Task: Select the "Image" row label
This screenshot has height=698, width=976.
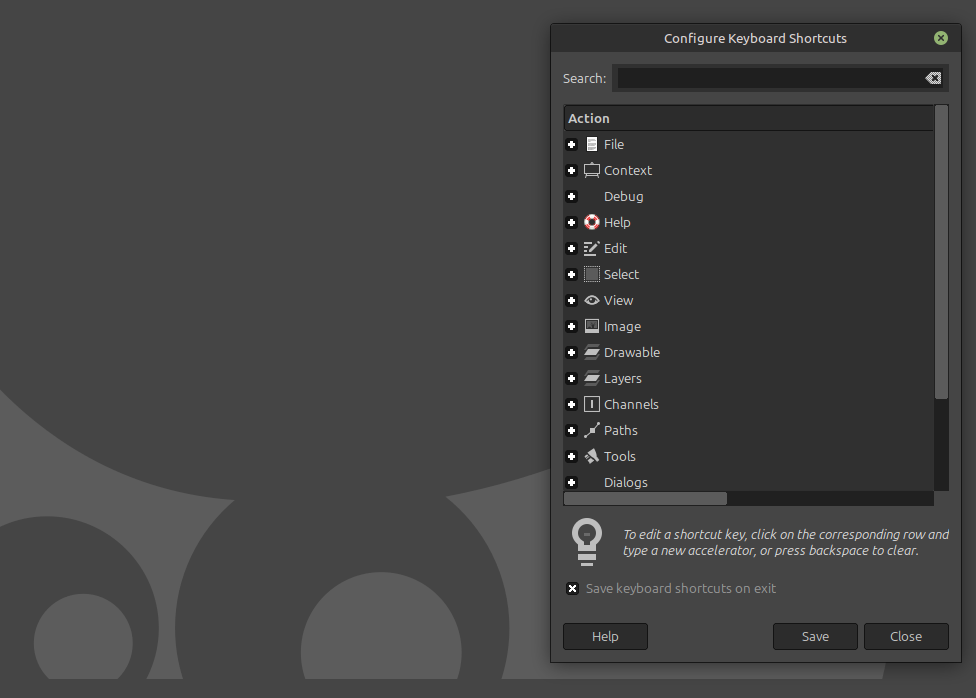Action: pyautogui.click(x=622, y=327)
